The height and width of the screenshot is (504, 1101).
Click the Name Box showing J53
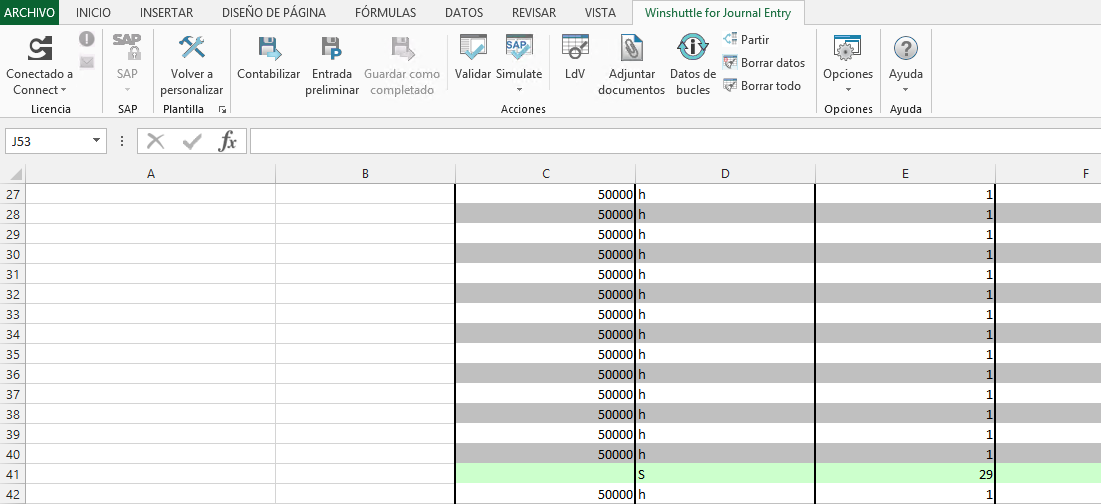pos(48,141)
